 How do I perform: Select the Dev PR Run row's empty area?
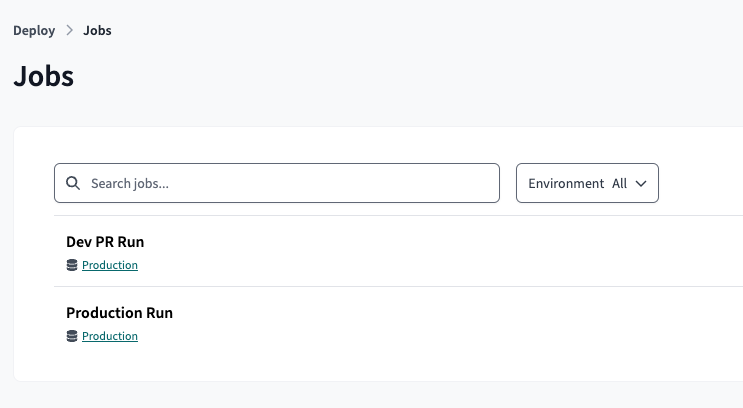tap(450, 251)
